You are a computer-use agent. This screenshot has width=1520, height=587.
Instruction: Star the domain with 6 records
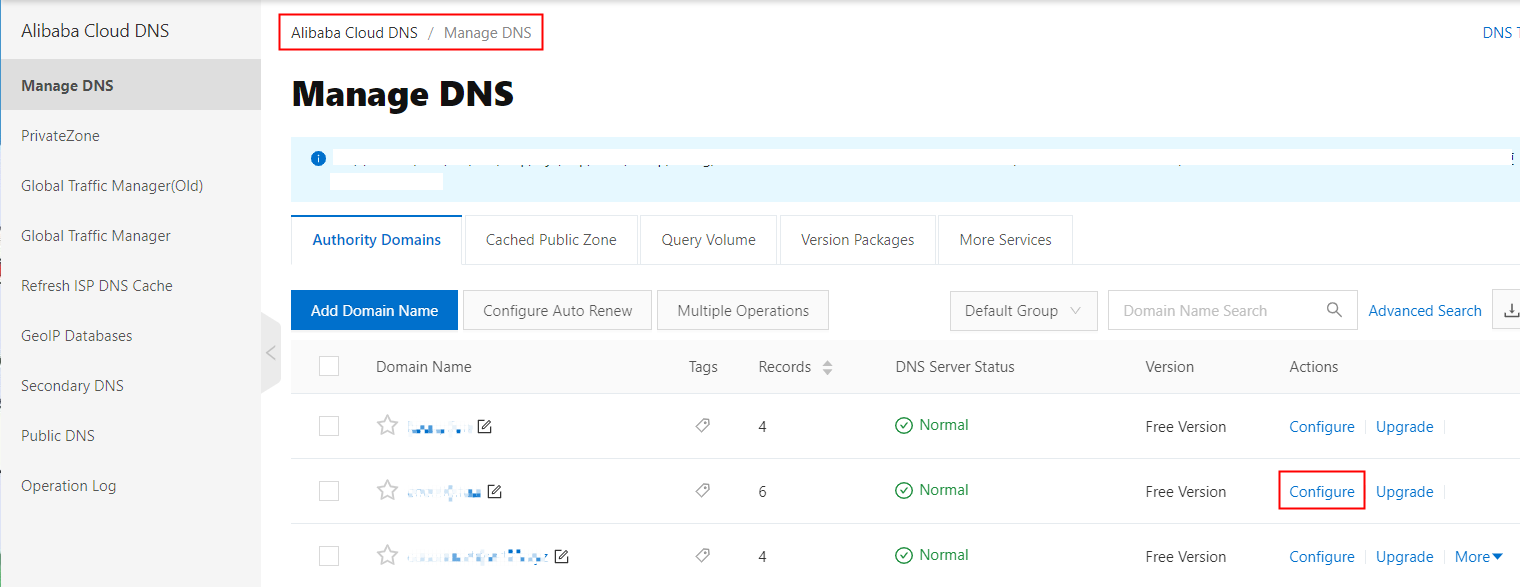point(387,491)
